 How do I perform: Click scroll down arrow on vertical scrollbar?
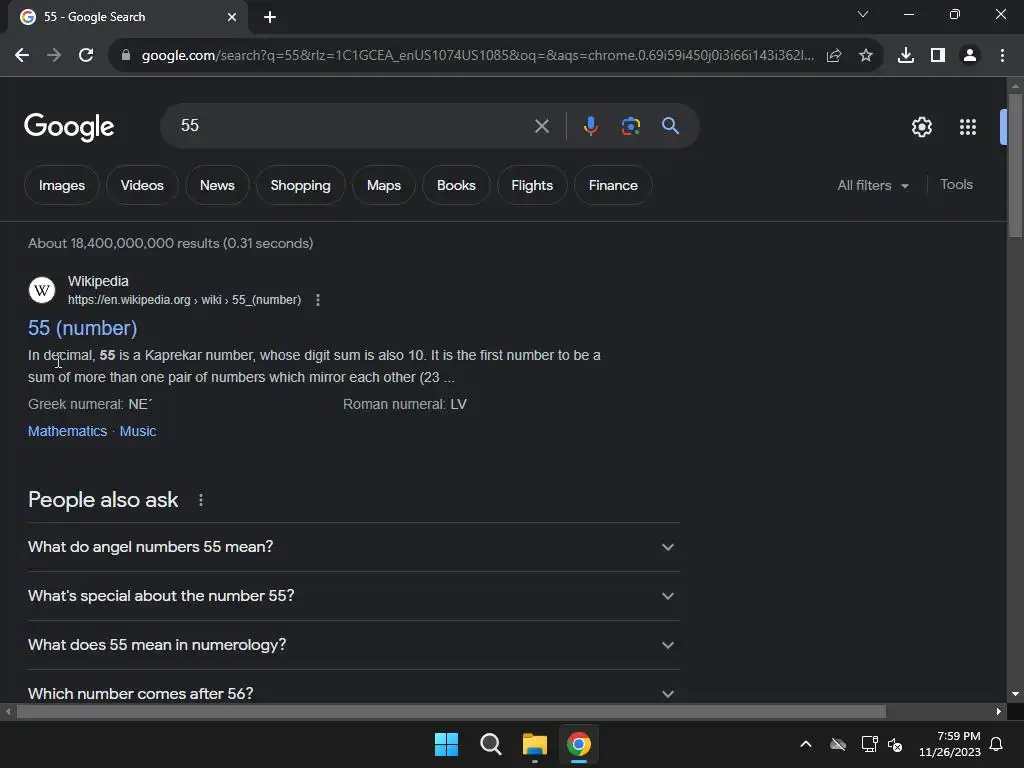coord(1015,694)
